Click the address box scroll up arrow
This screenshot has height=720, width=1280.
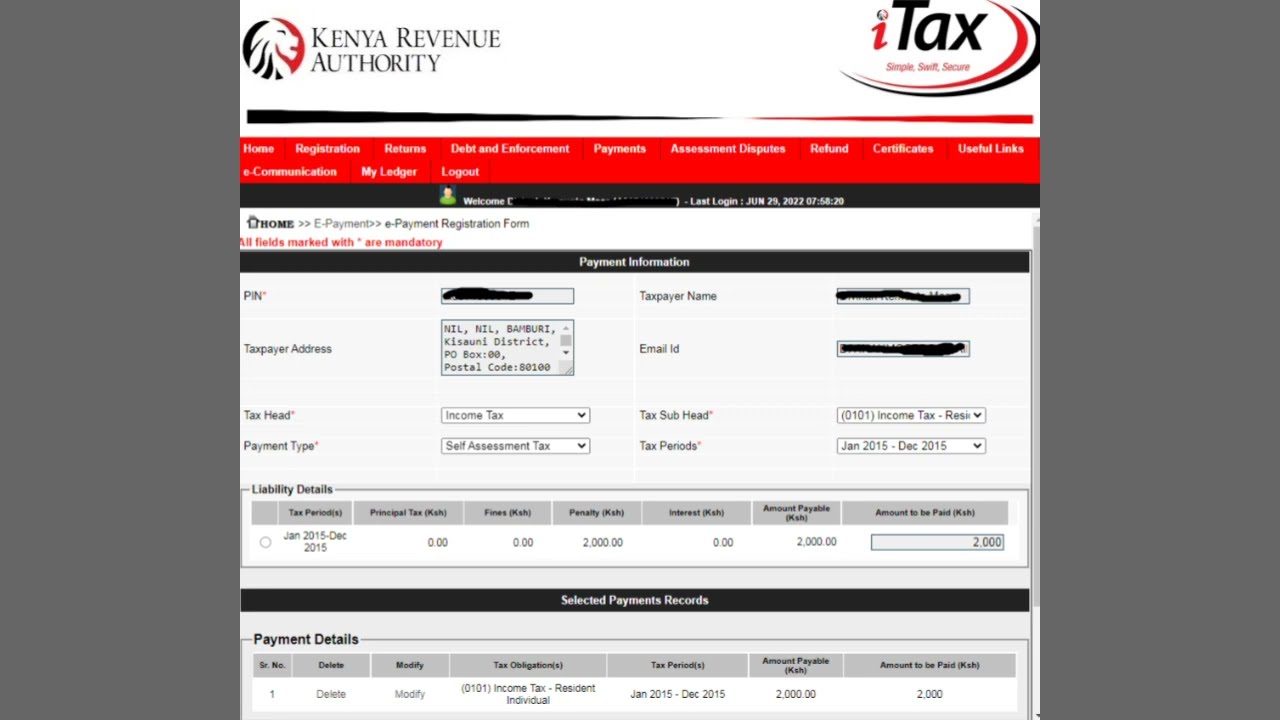(566, 328)
